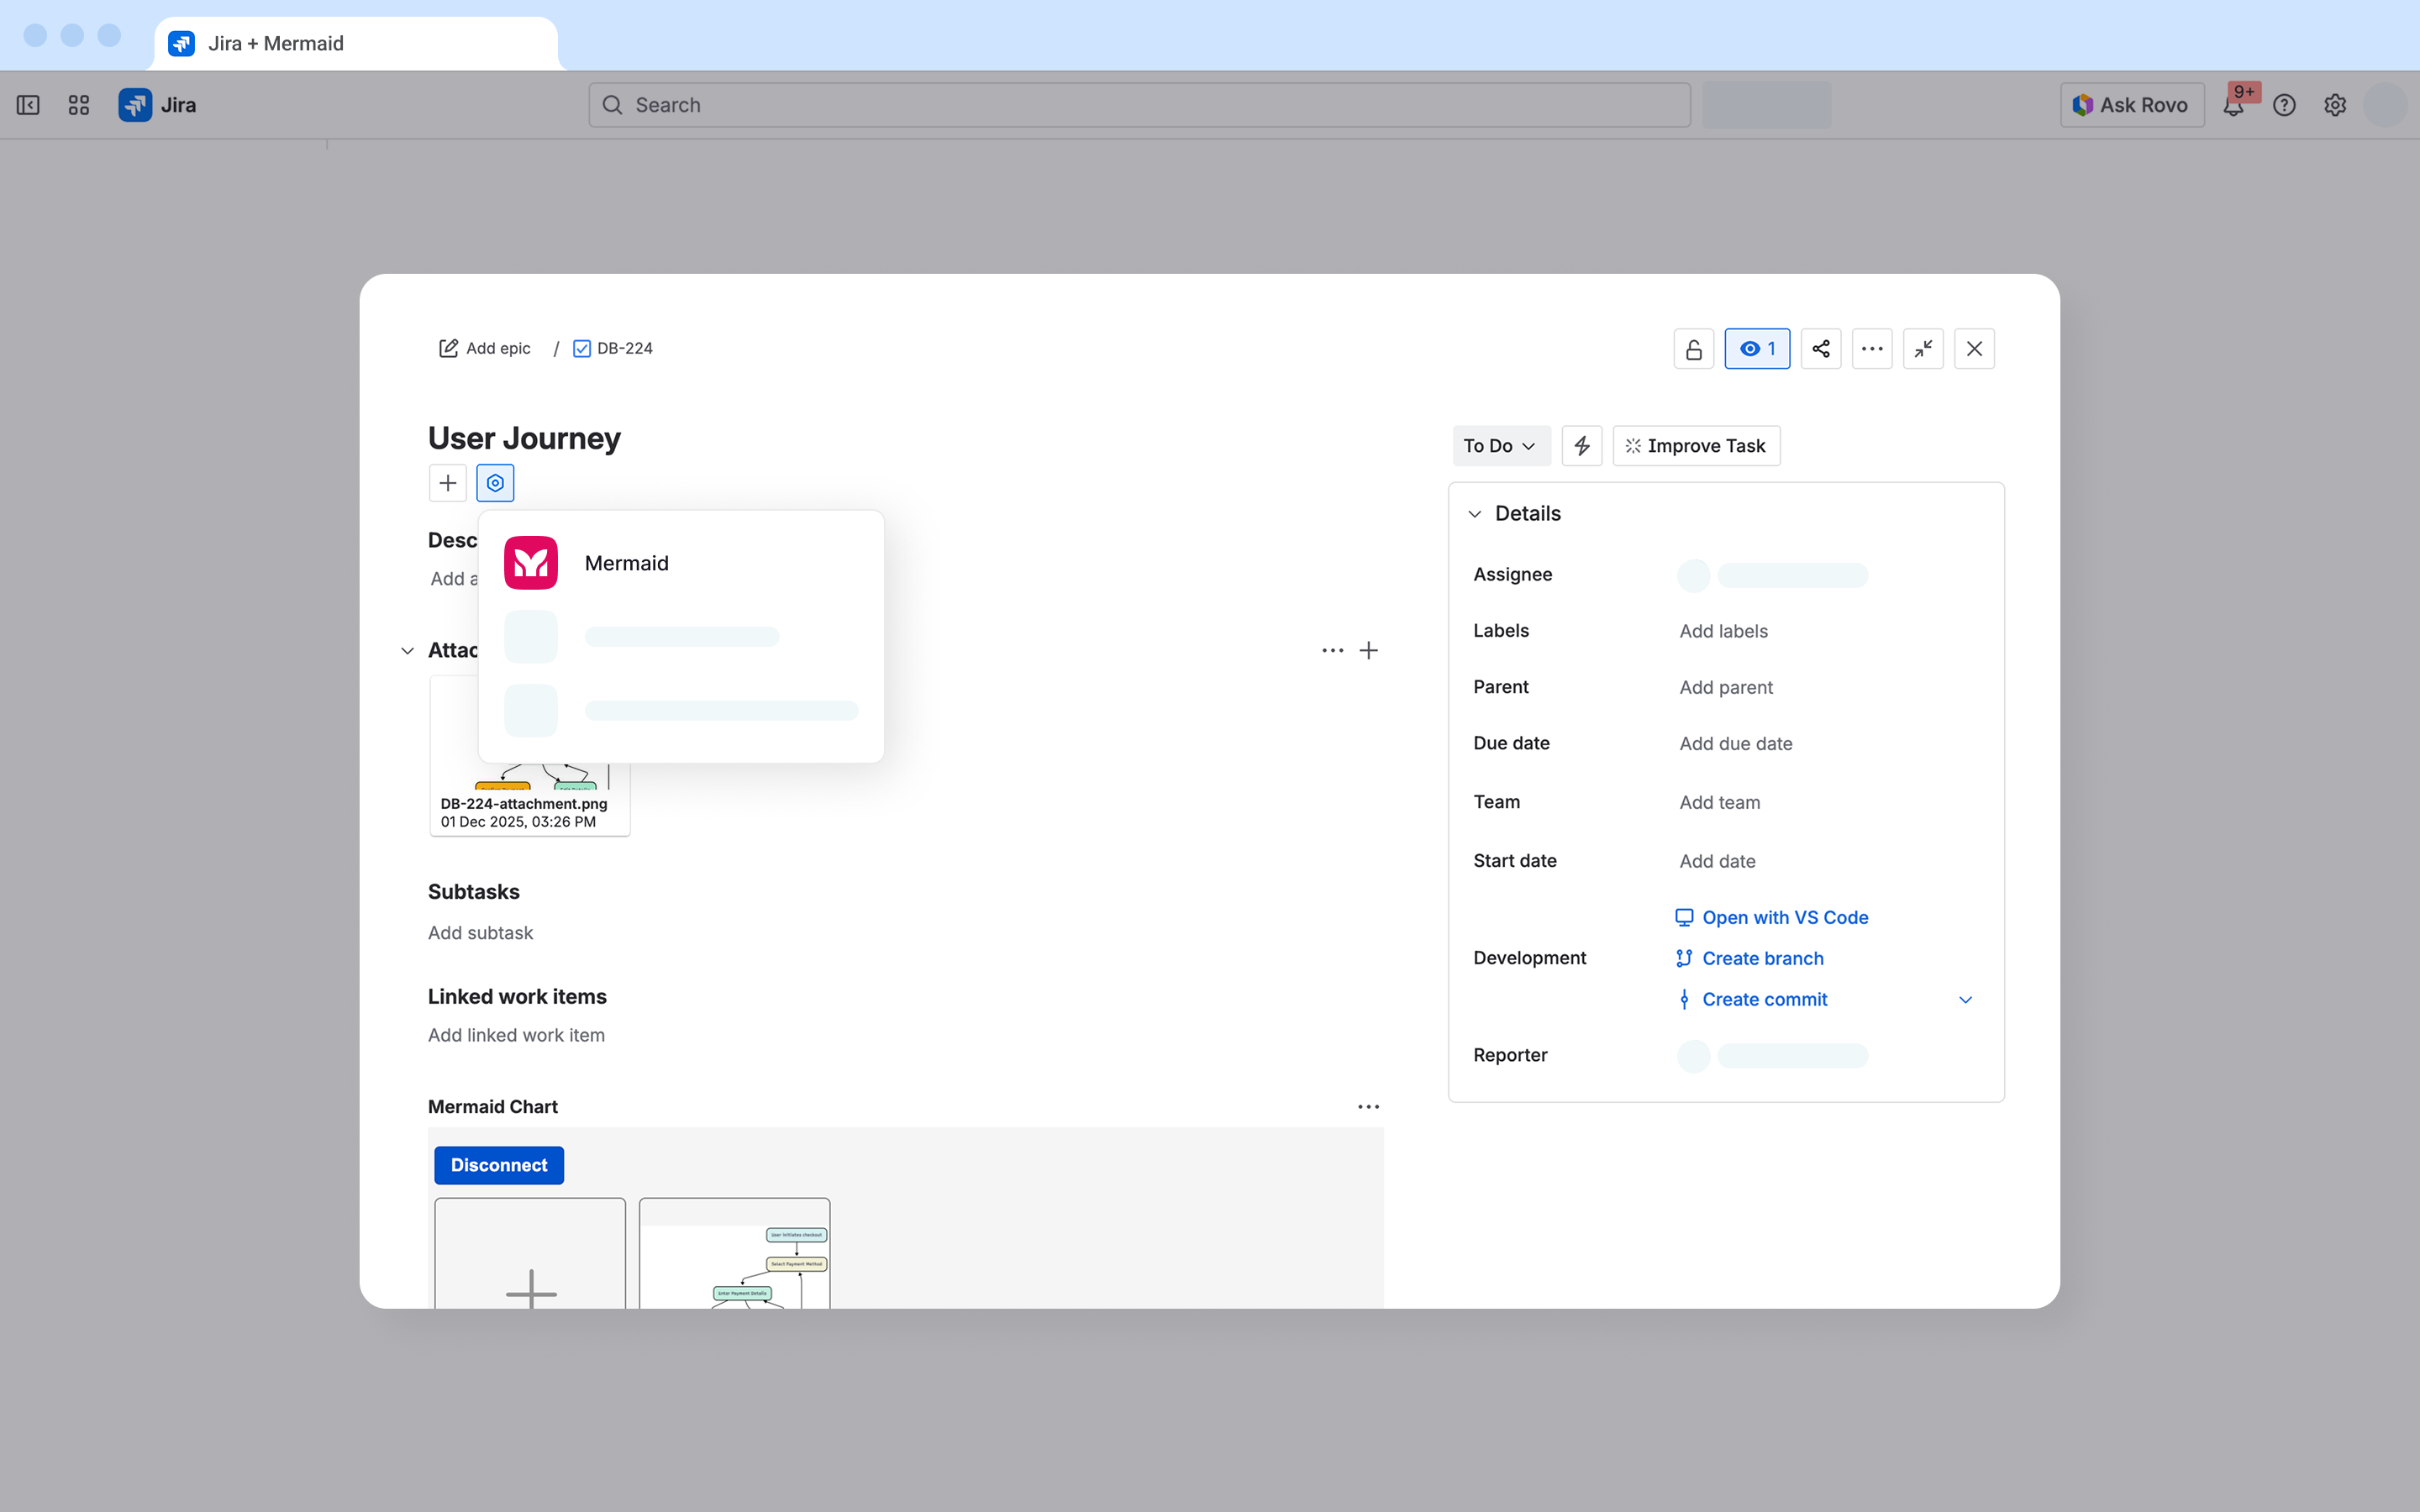Click the lock restrictions icon

(1693, 349)
